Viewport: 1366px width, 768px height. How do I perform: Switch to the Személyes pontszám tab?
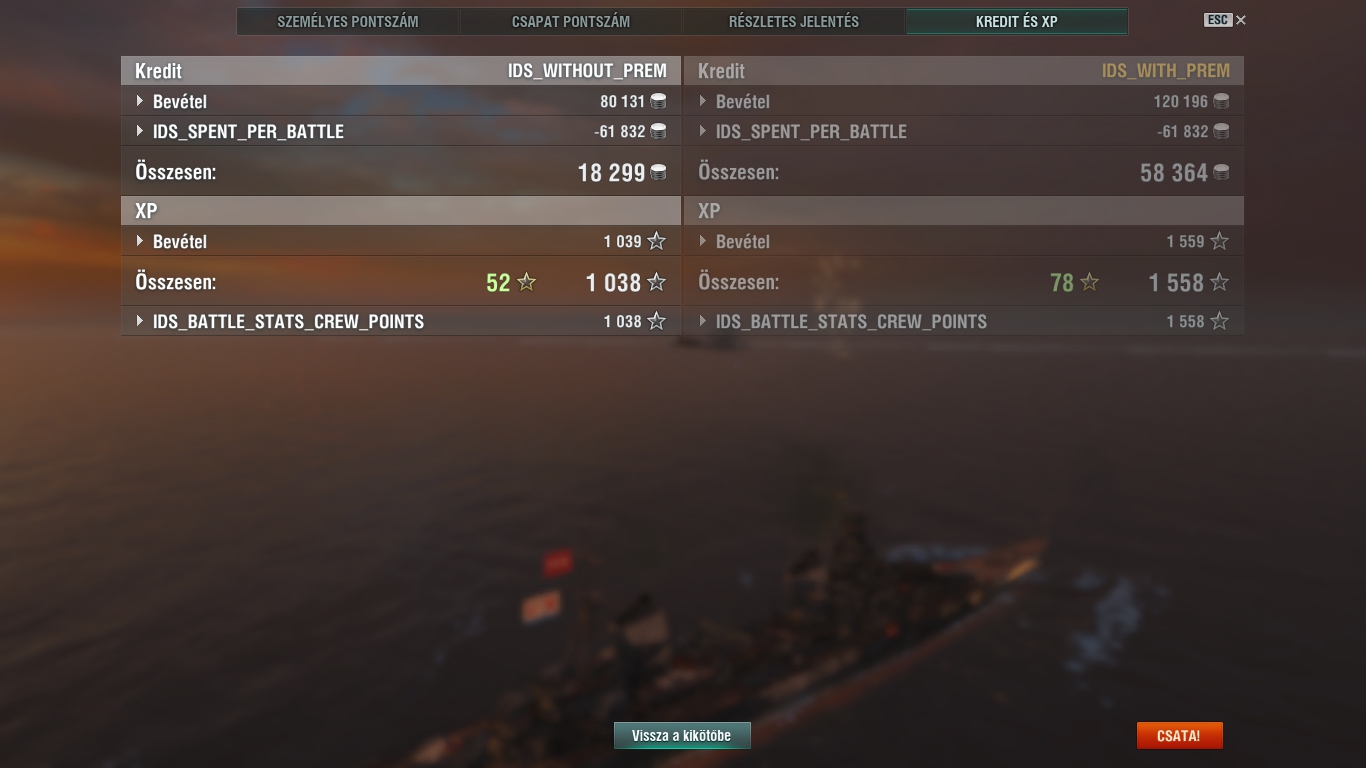348,21
